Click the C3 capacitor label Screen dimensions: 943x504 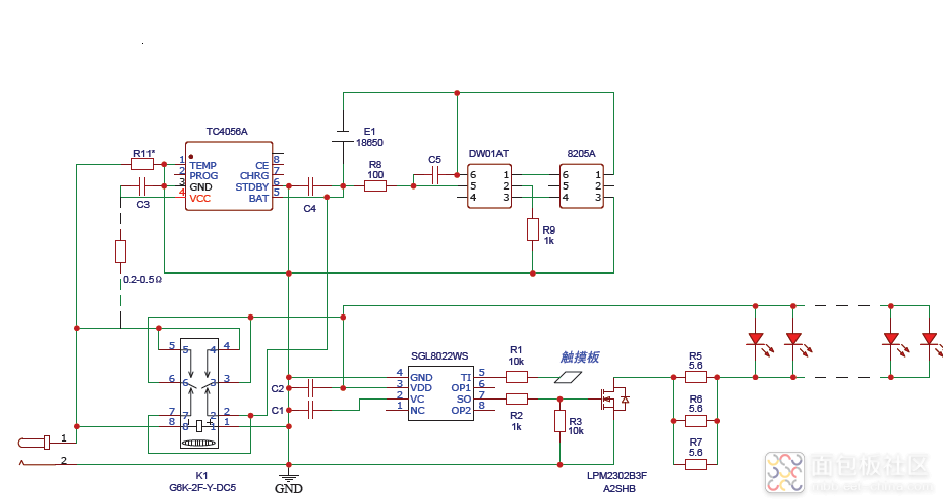[x=143, y=204]
